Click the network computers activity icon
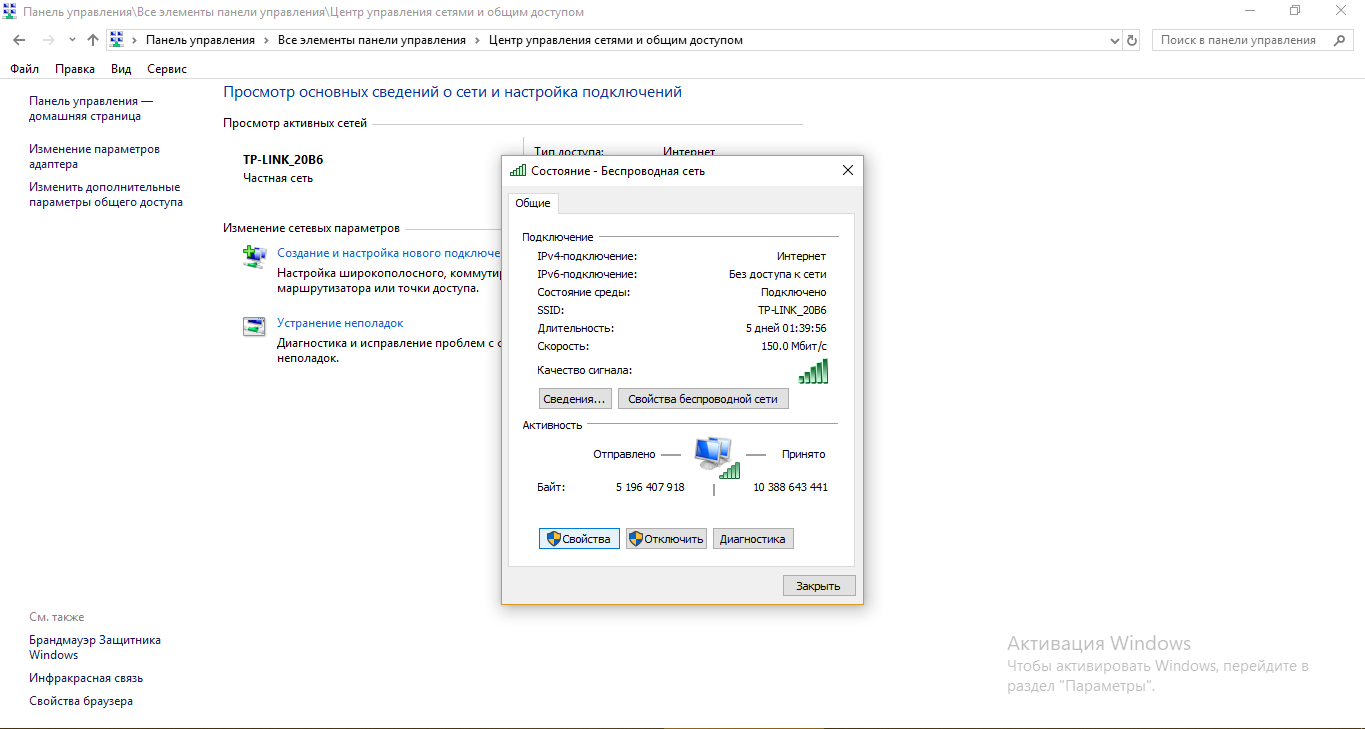1365x729 pixels. pos(713,453)
